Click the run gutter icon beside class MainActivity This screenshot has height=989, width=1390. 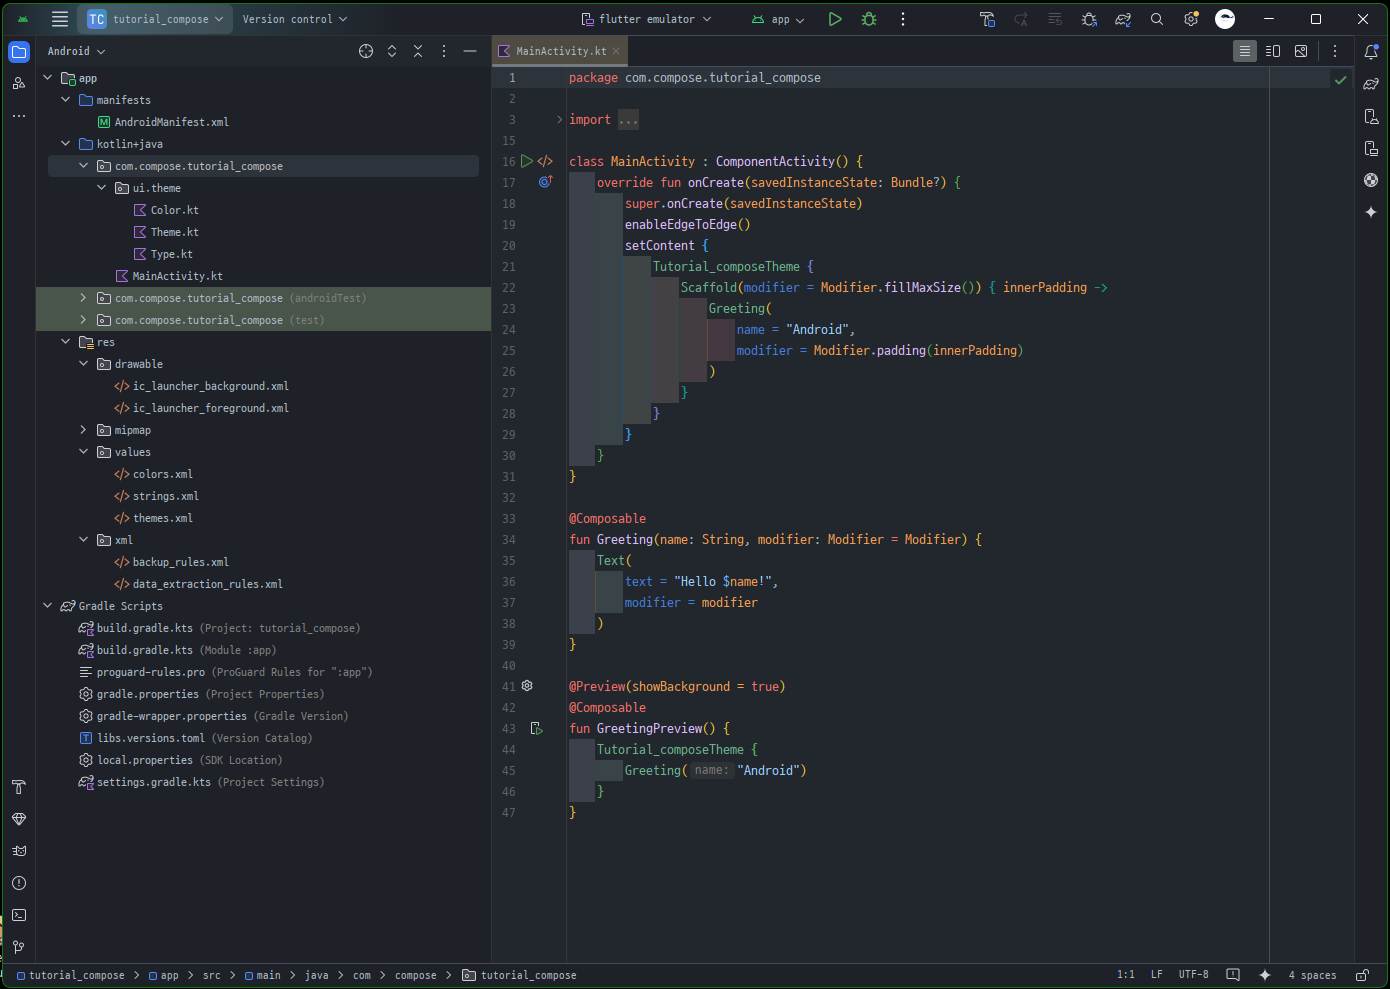[x=527, y=161]
